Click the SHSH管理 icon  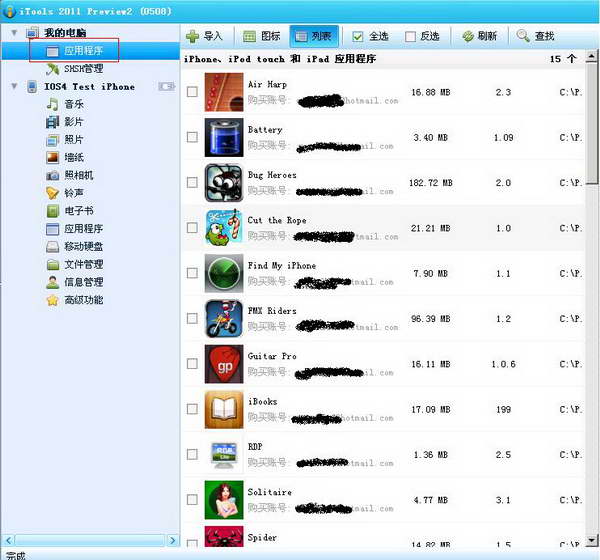pyautogui.click(x=52, y=69)
